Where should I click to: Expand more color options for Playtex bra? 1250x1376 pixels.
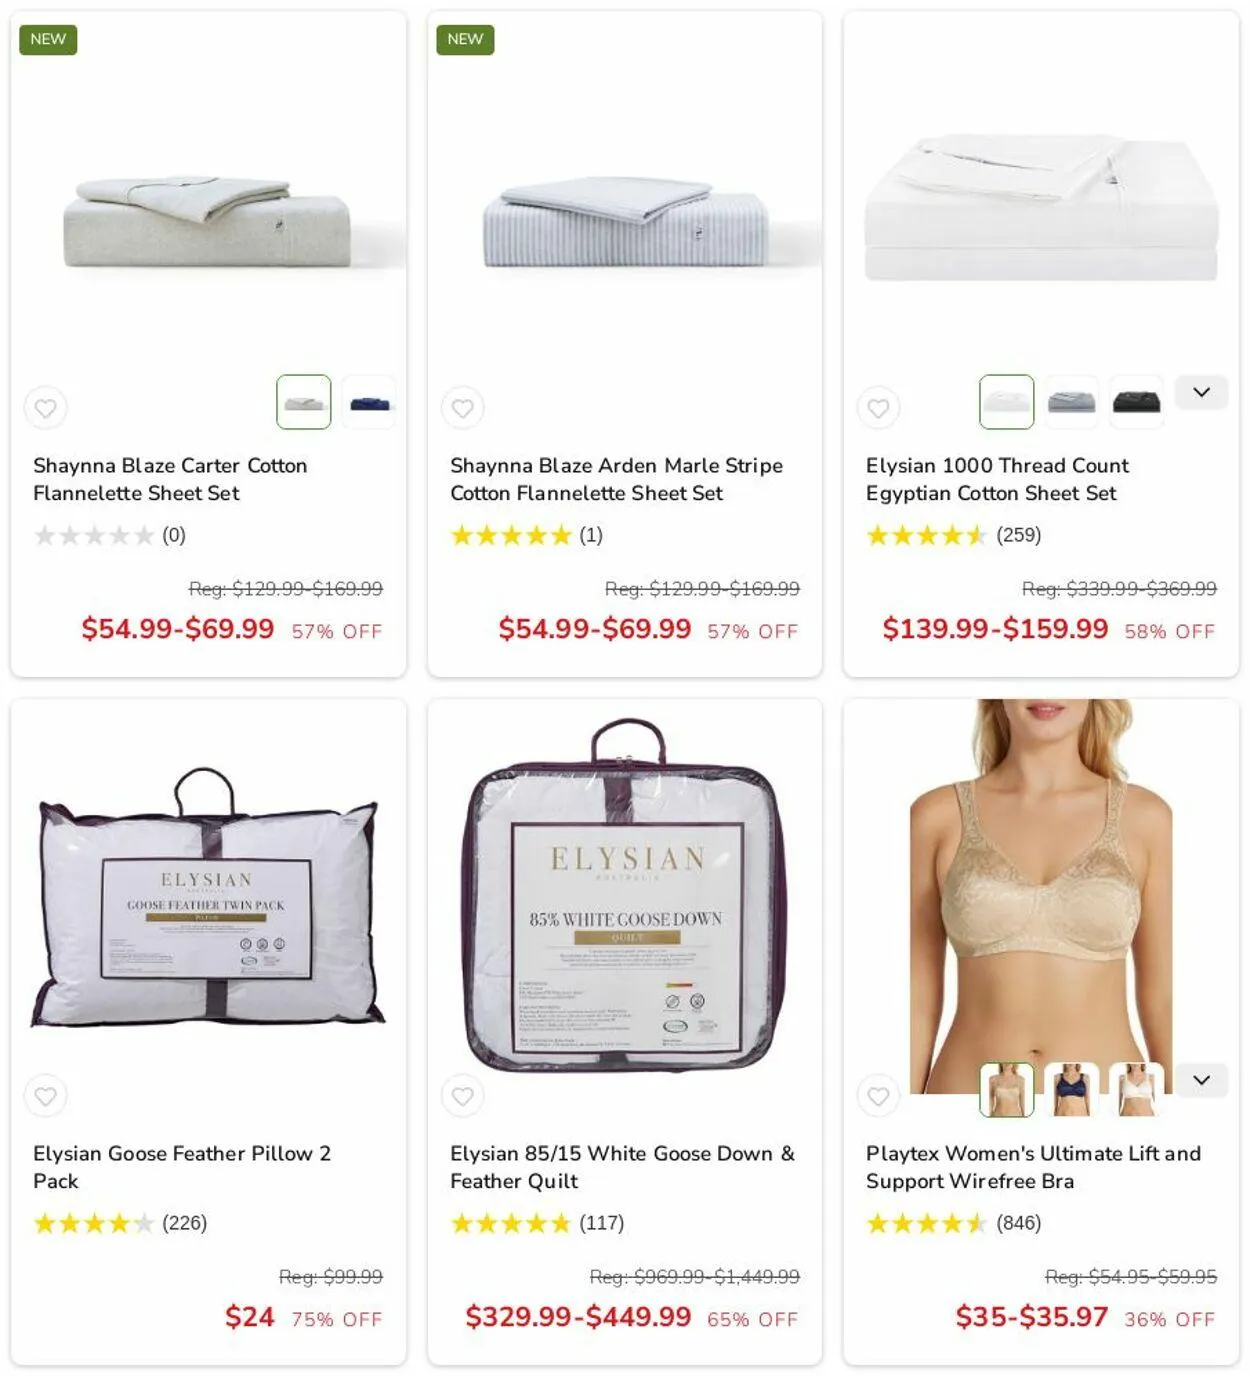tap(1201, 1080)
